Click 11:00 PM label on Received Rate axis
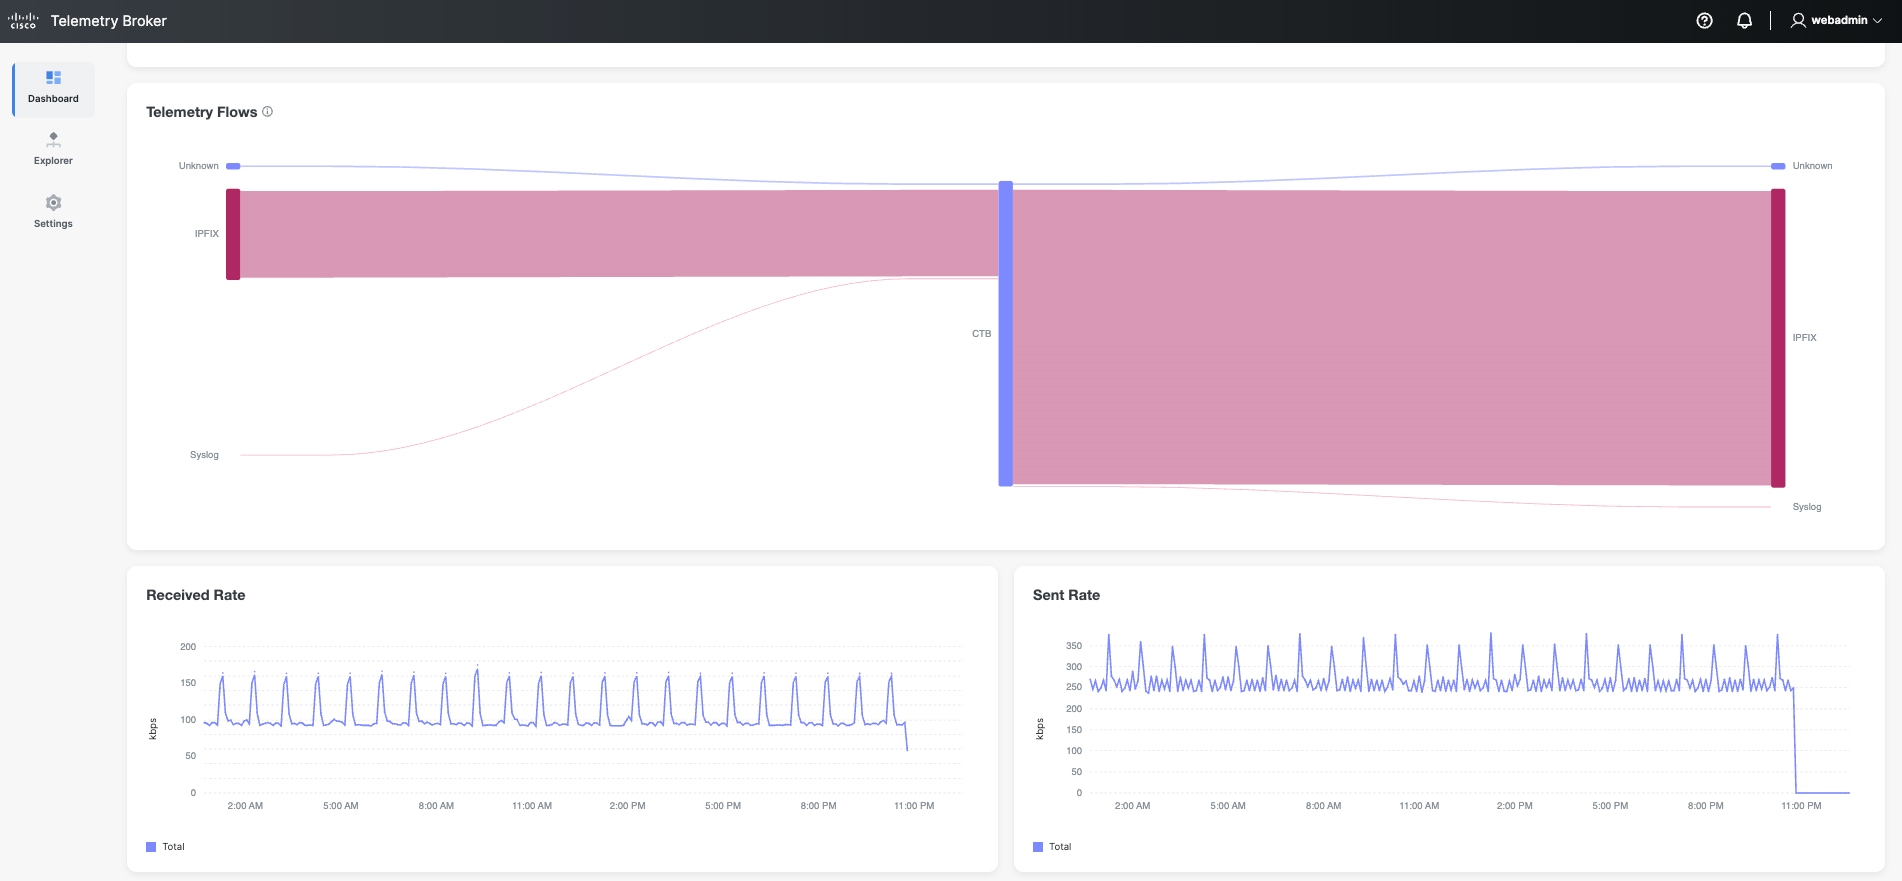 (914, 806)
